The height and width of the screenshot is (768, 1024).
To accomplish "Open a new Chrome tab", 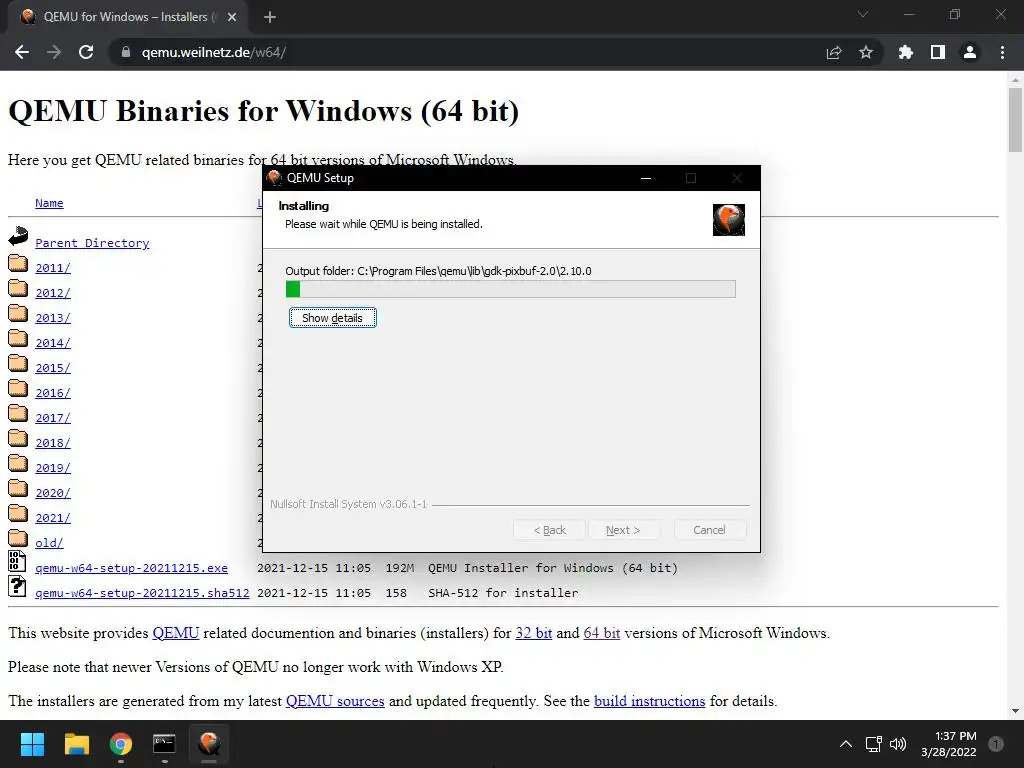I will (270, 17).
